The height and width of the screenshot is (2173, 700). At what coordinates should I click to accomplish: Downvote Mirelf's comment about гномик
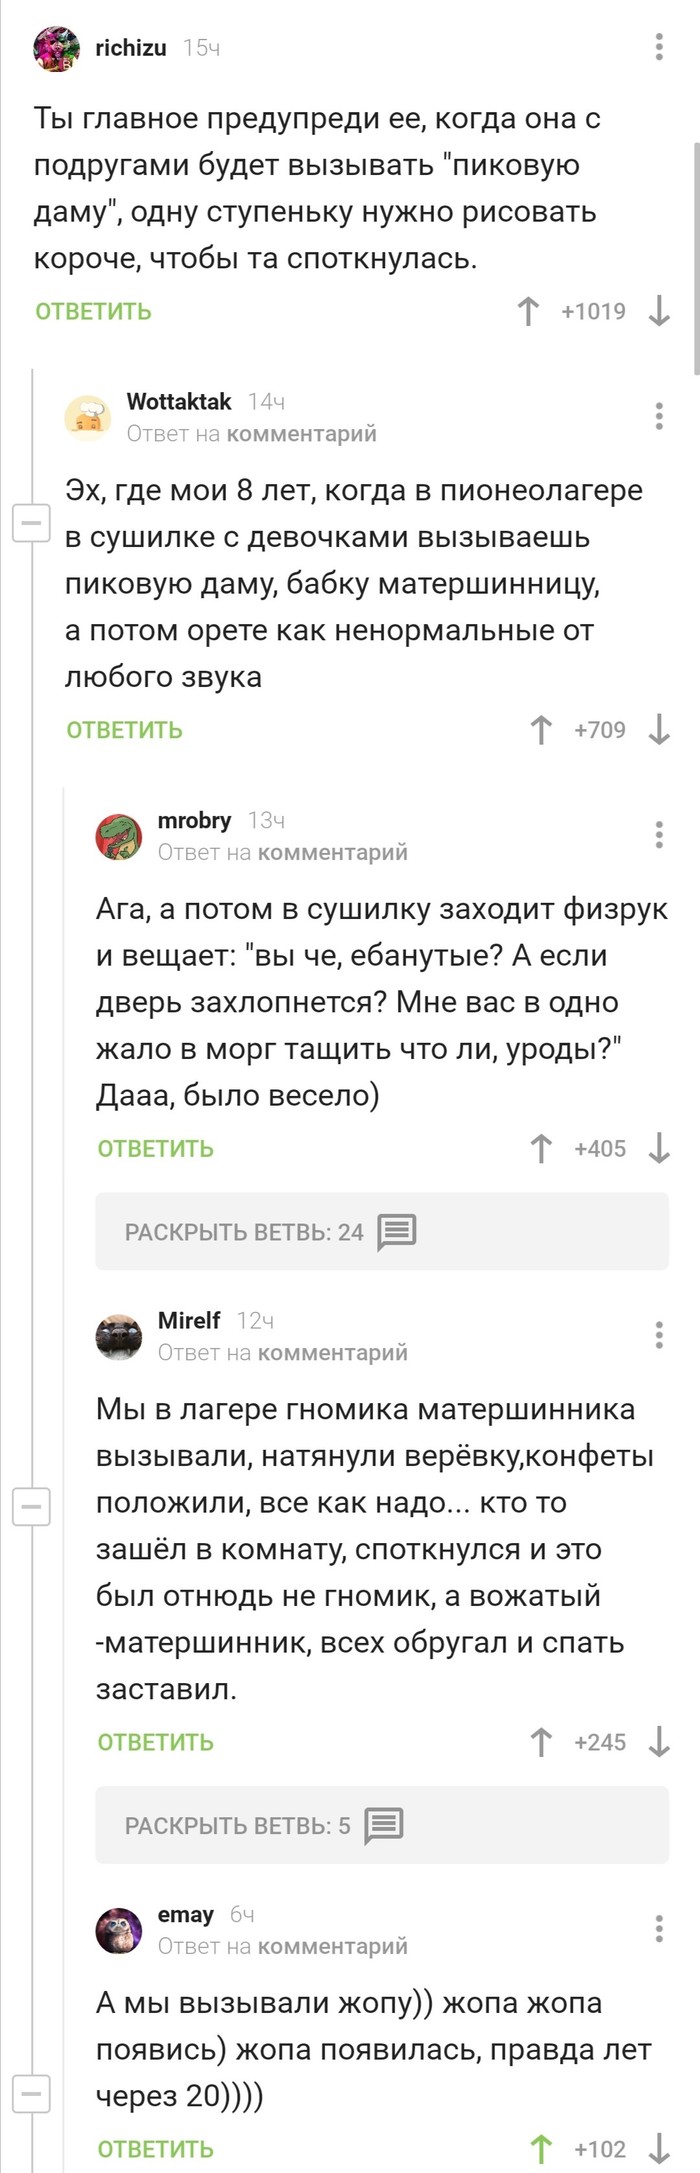658,1742
